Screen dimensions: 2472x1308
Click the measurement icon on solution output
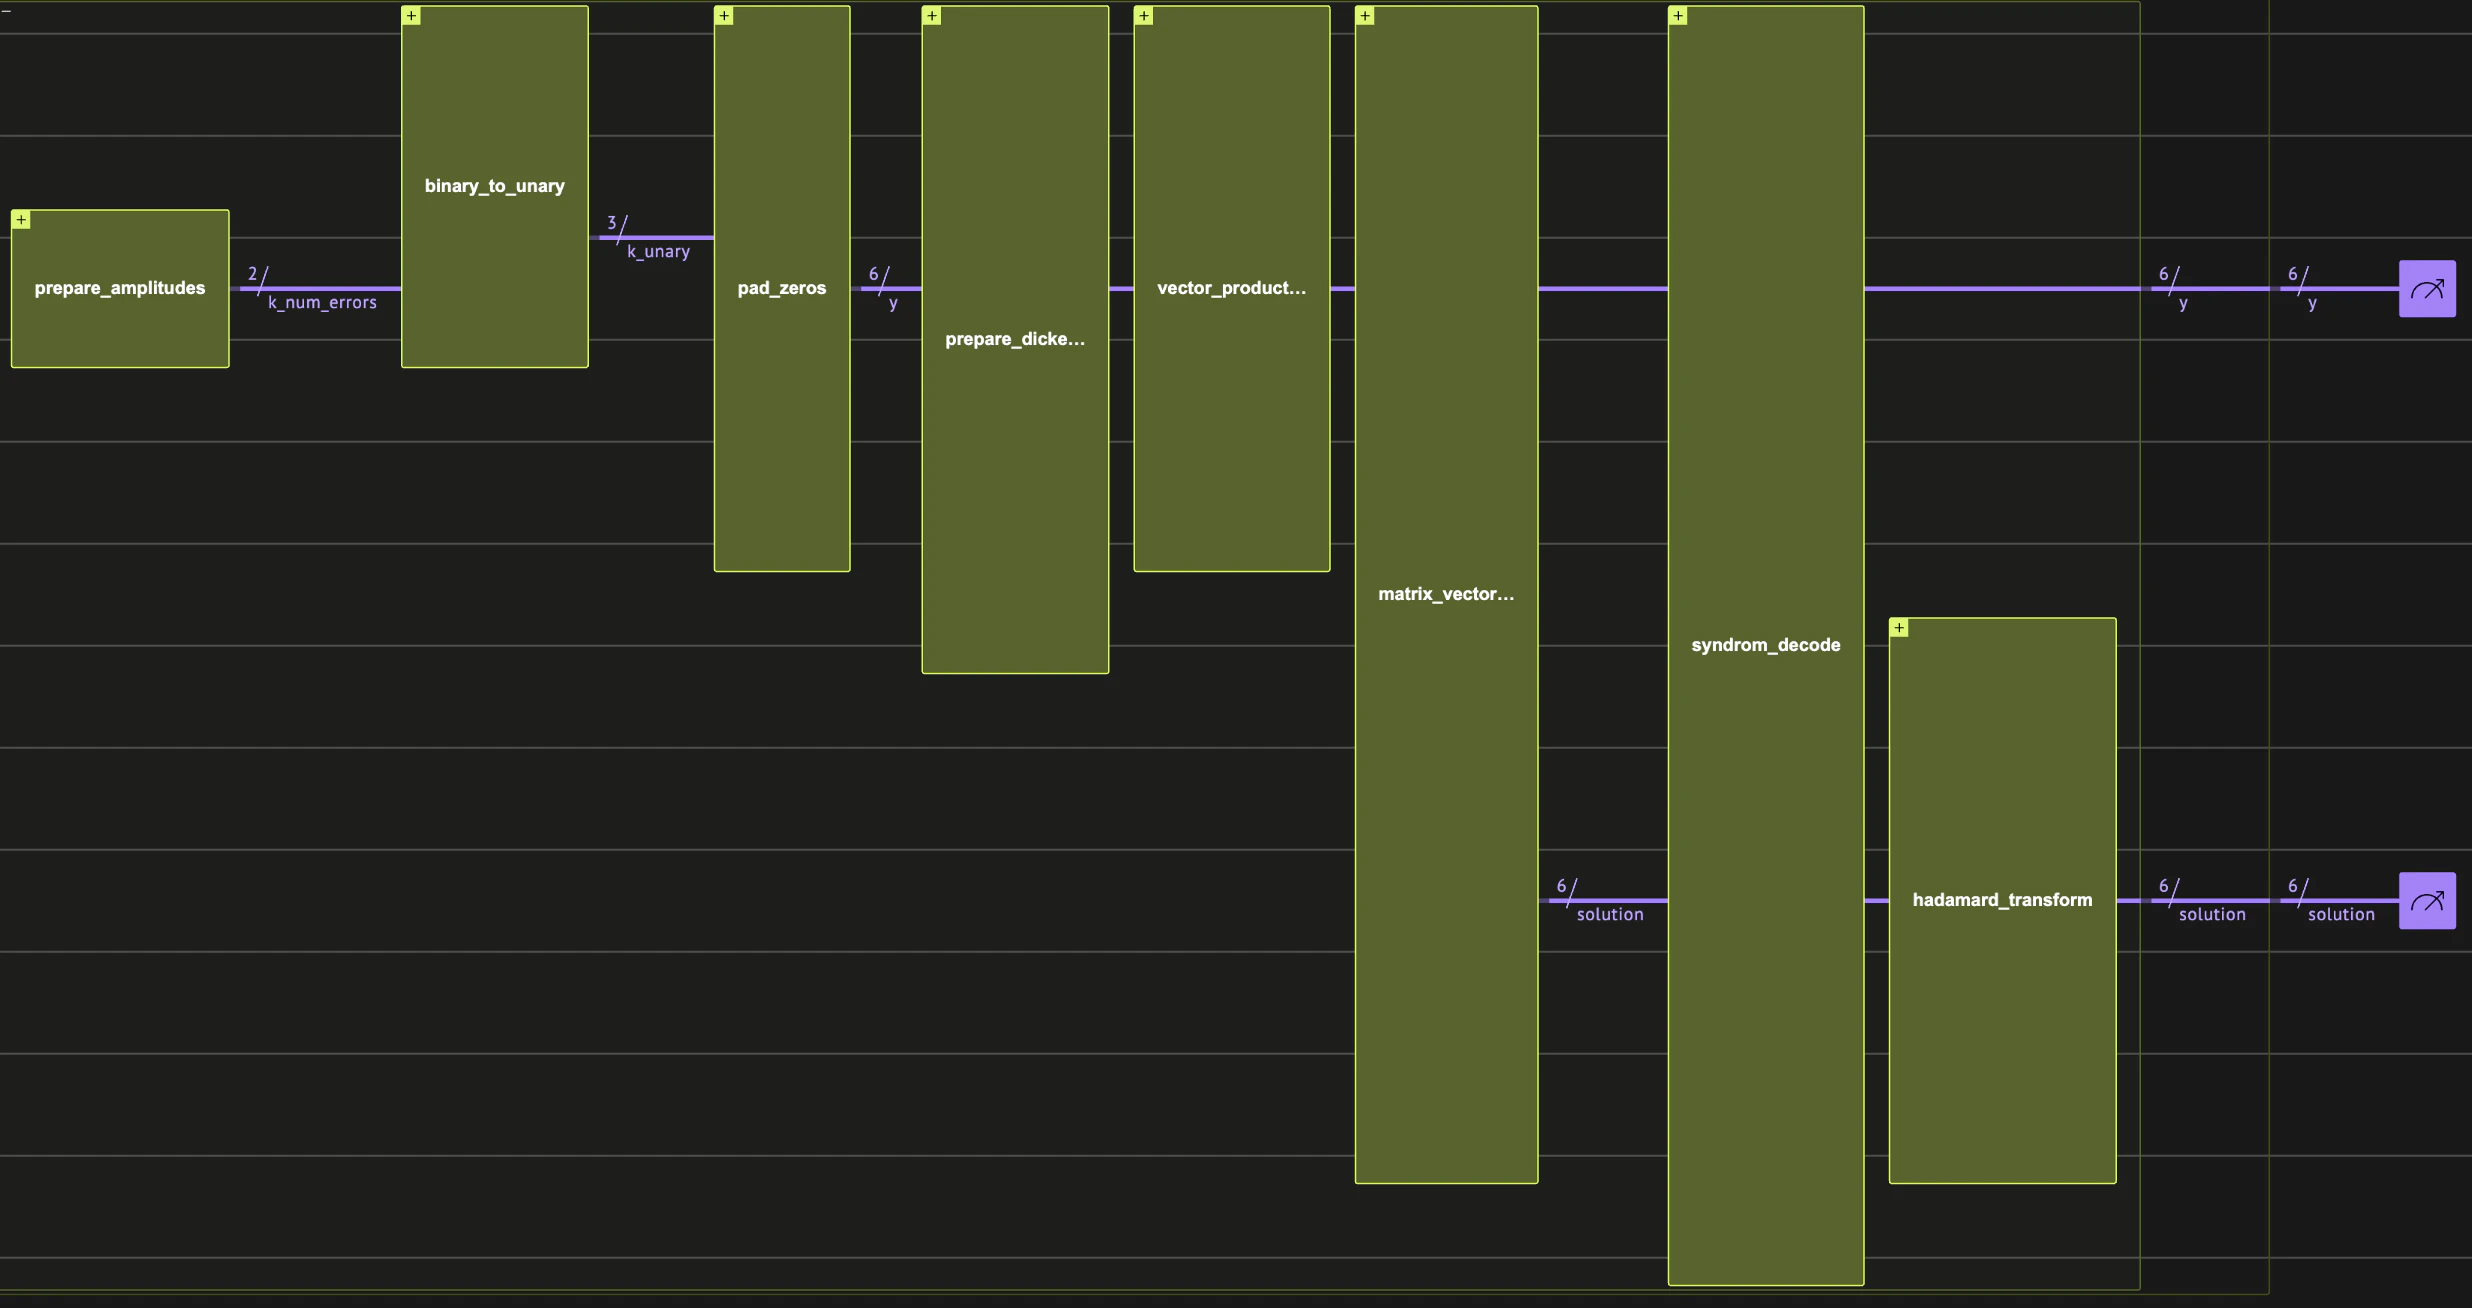coord(2427,901)
